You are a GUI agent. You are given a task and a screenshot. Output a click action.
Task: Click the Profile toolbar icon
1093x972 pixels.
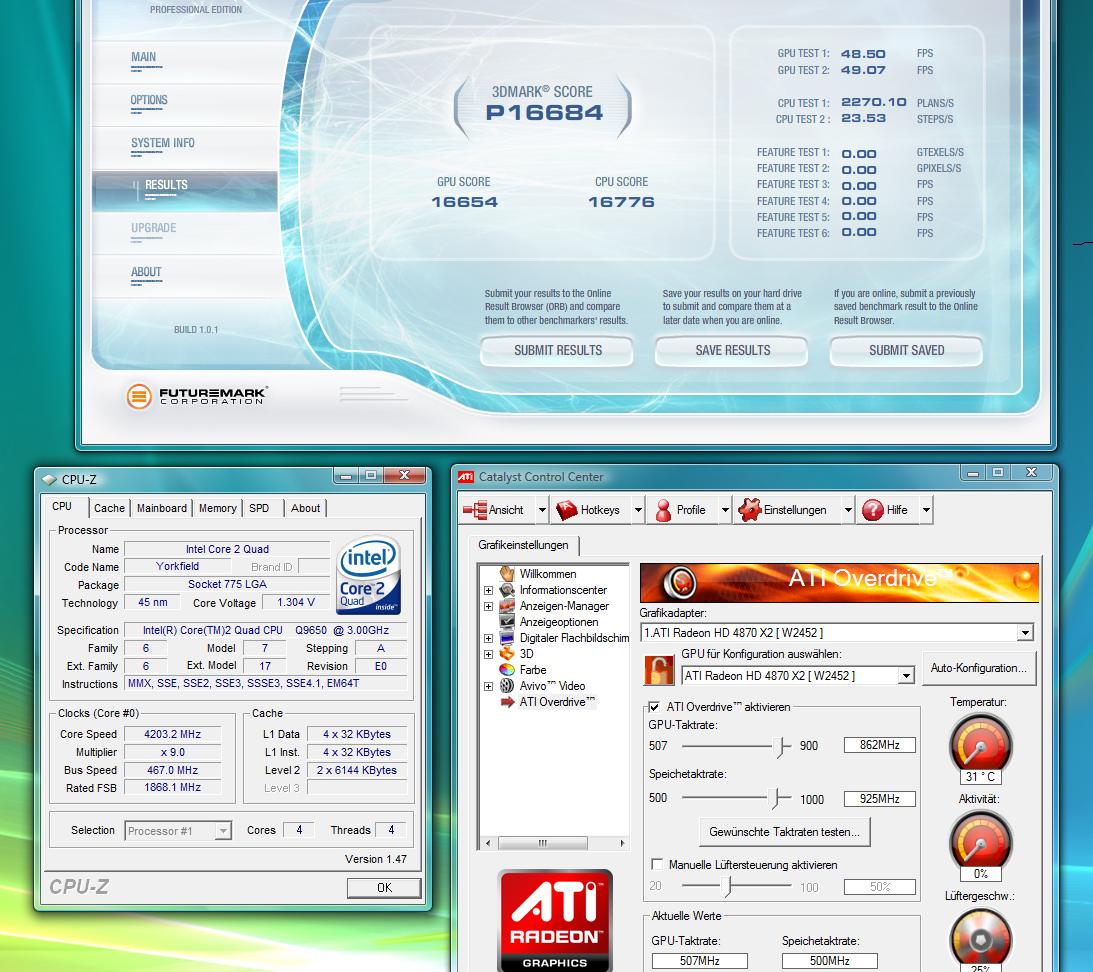tap(663, 510)
